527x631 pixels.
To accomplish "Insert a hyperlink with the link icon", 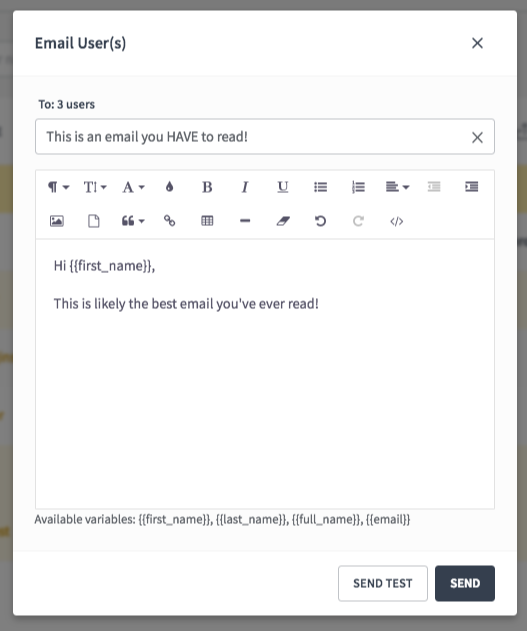I will pos(169,221).
